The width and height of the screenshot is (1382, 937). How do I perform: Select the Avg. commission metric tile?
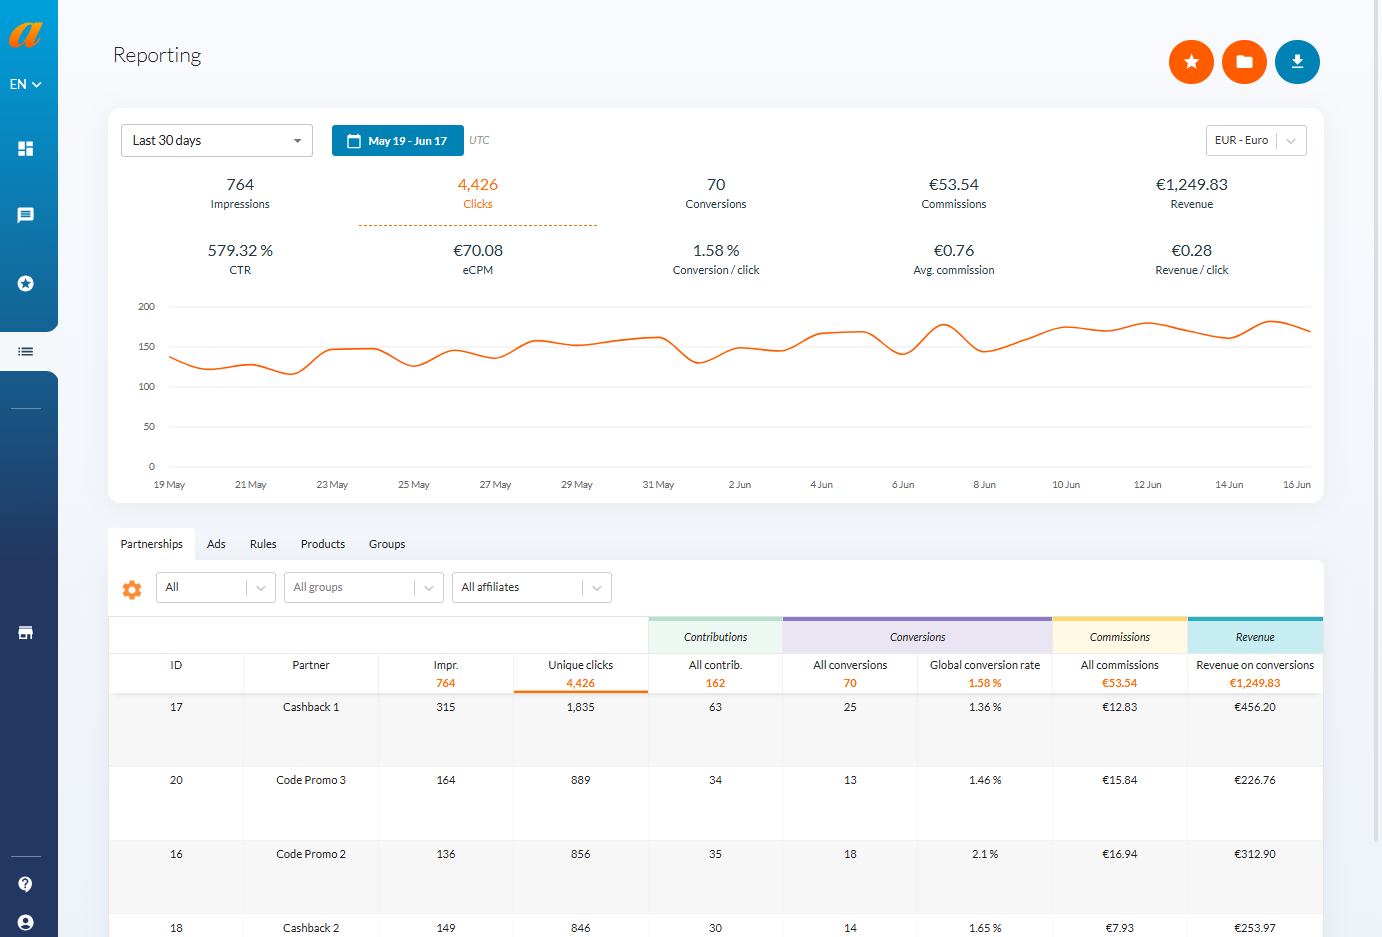pyautogui.click(x=954, y=259)
